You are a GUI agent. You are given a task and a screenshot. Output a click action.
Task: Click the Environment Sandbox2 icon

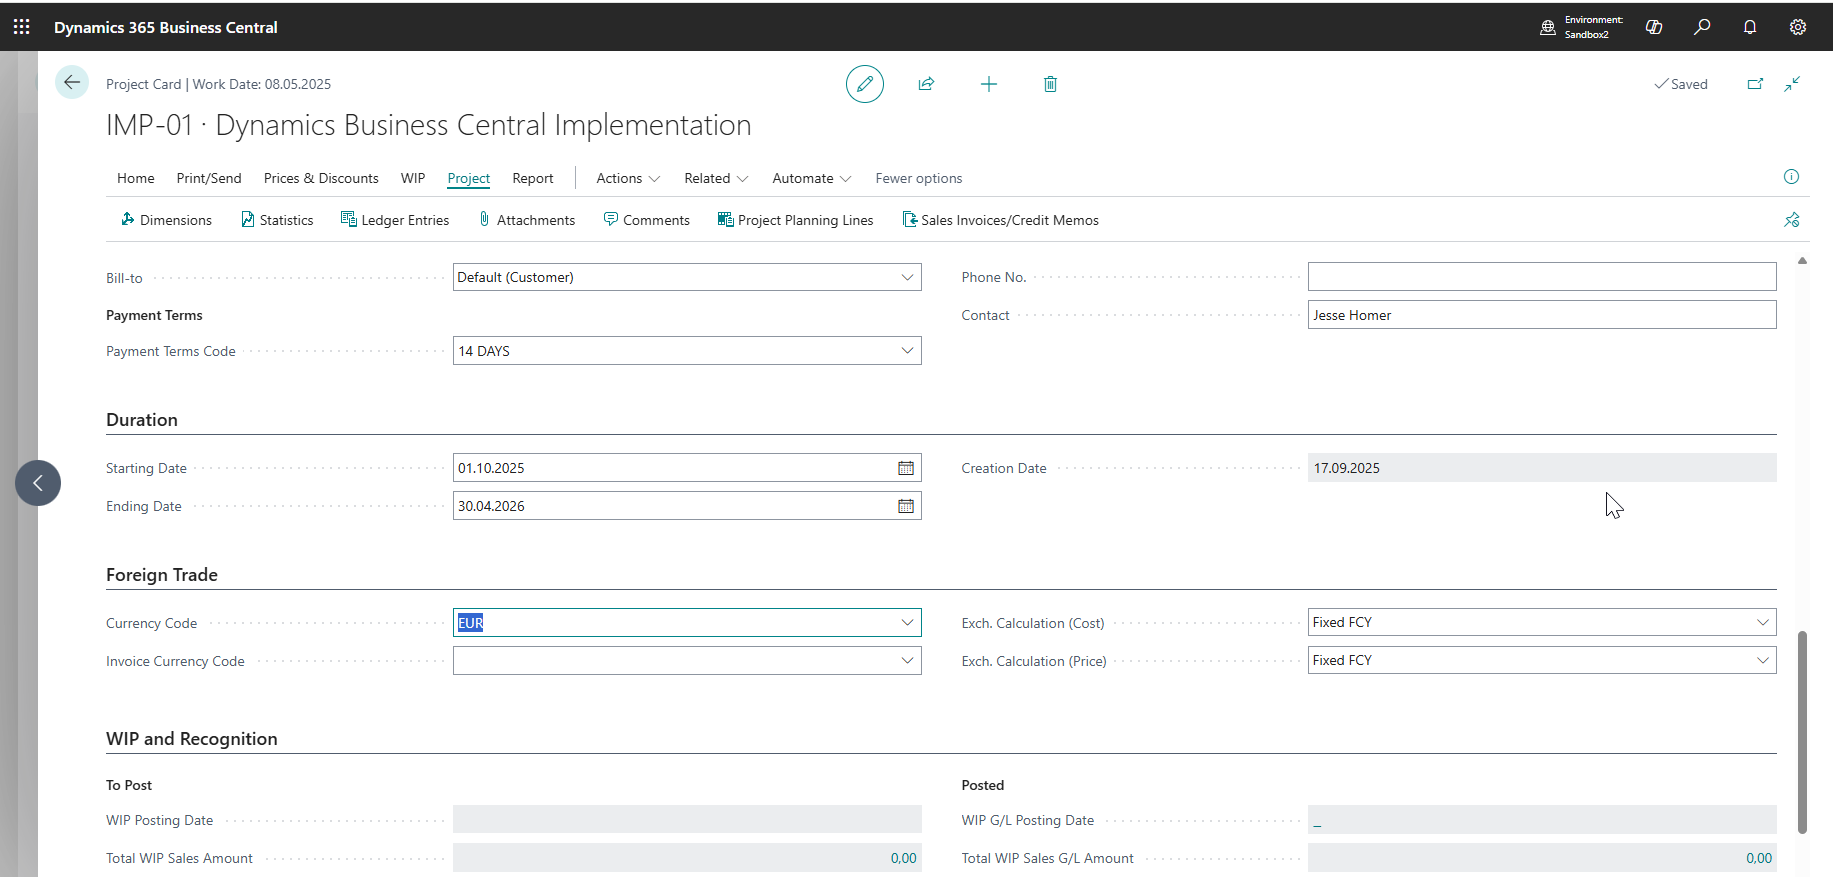[1548, 27]
